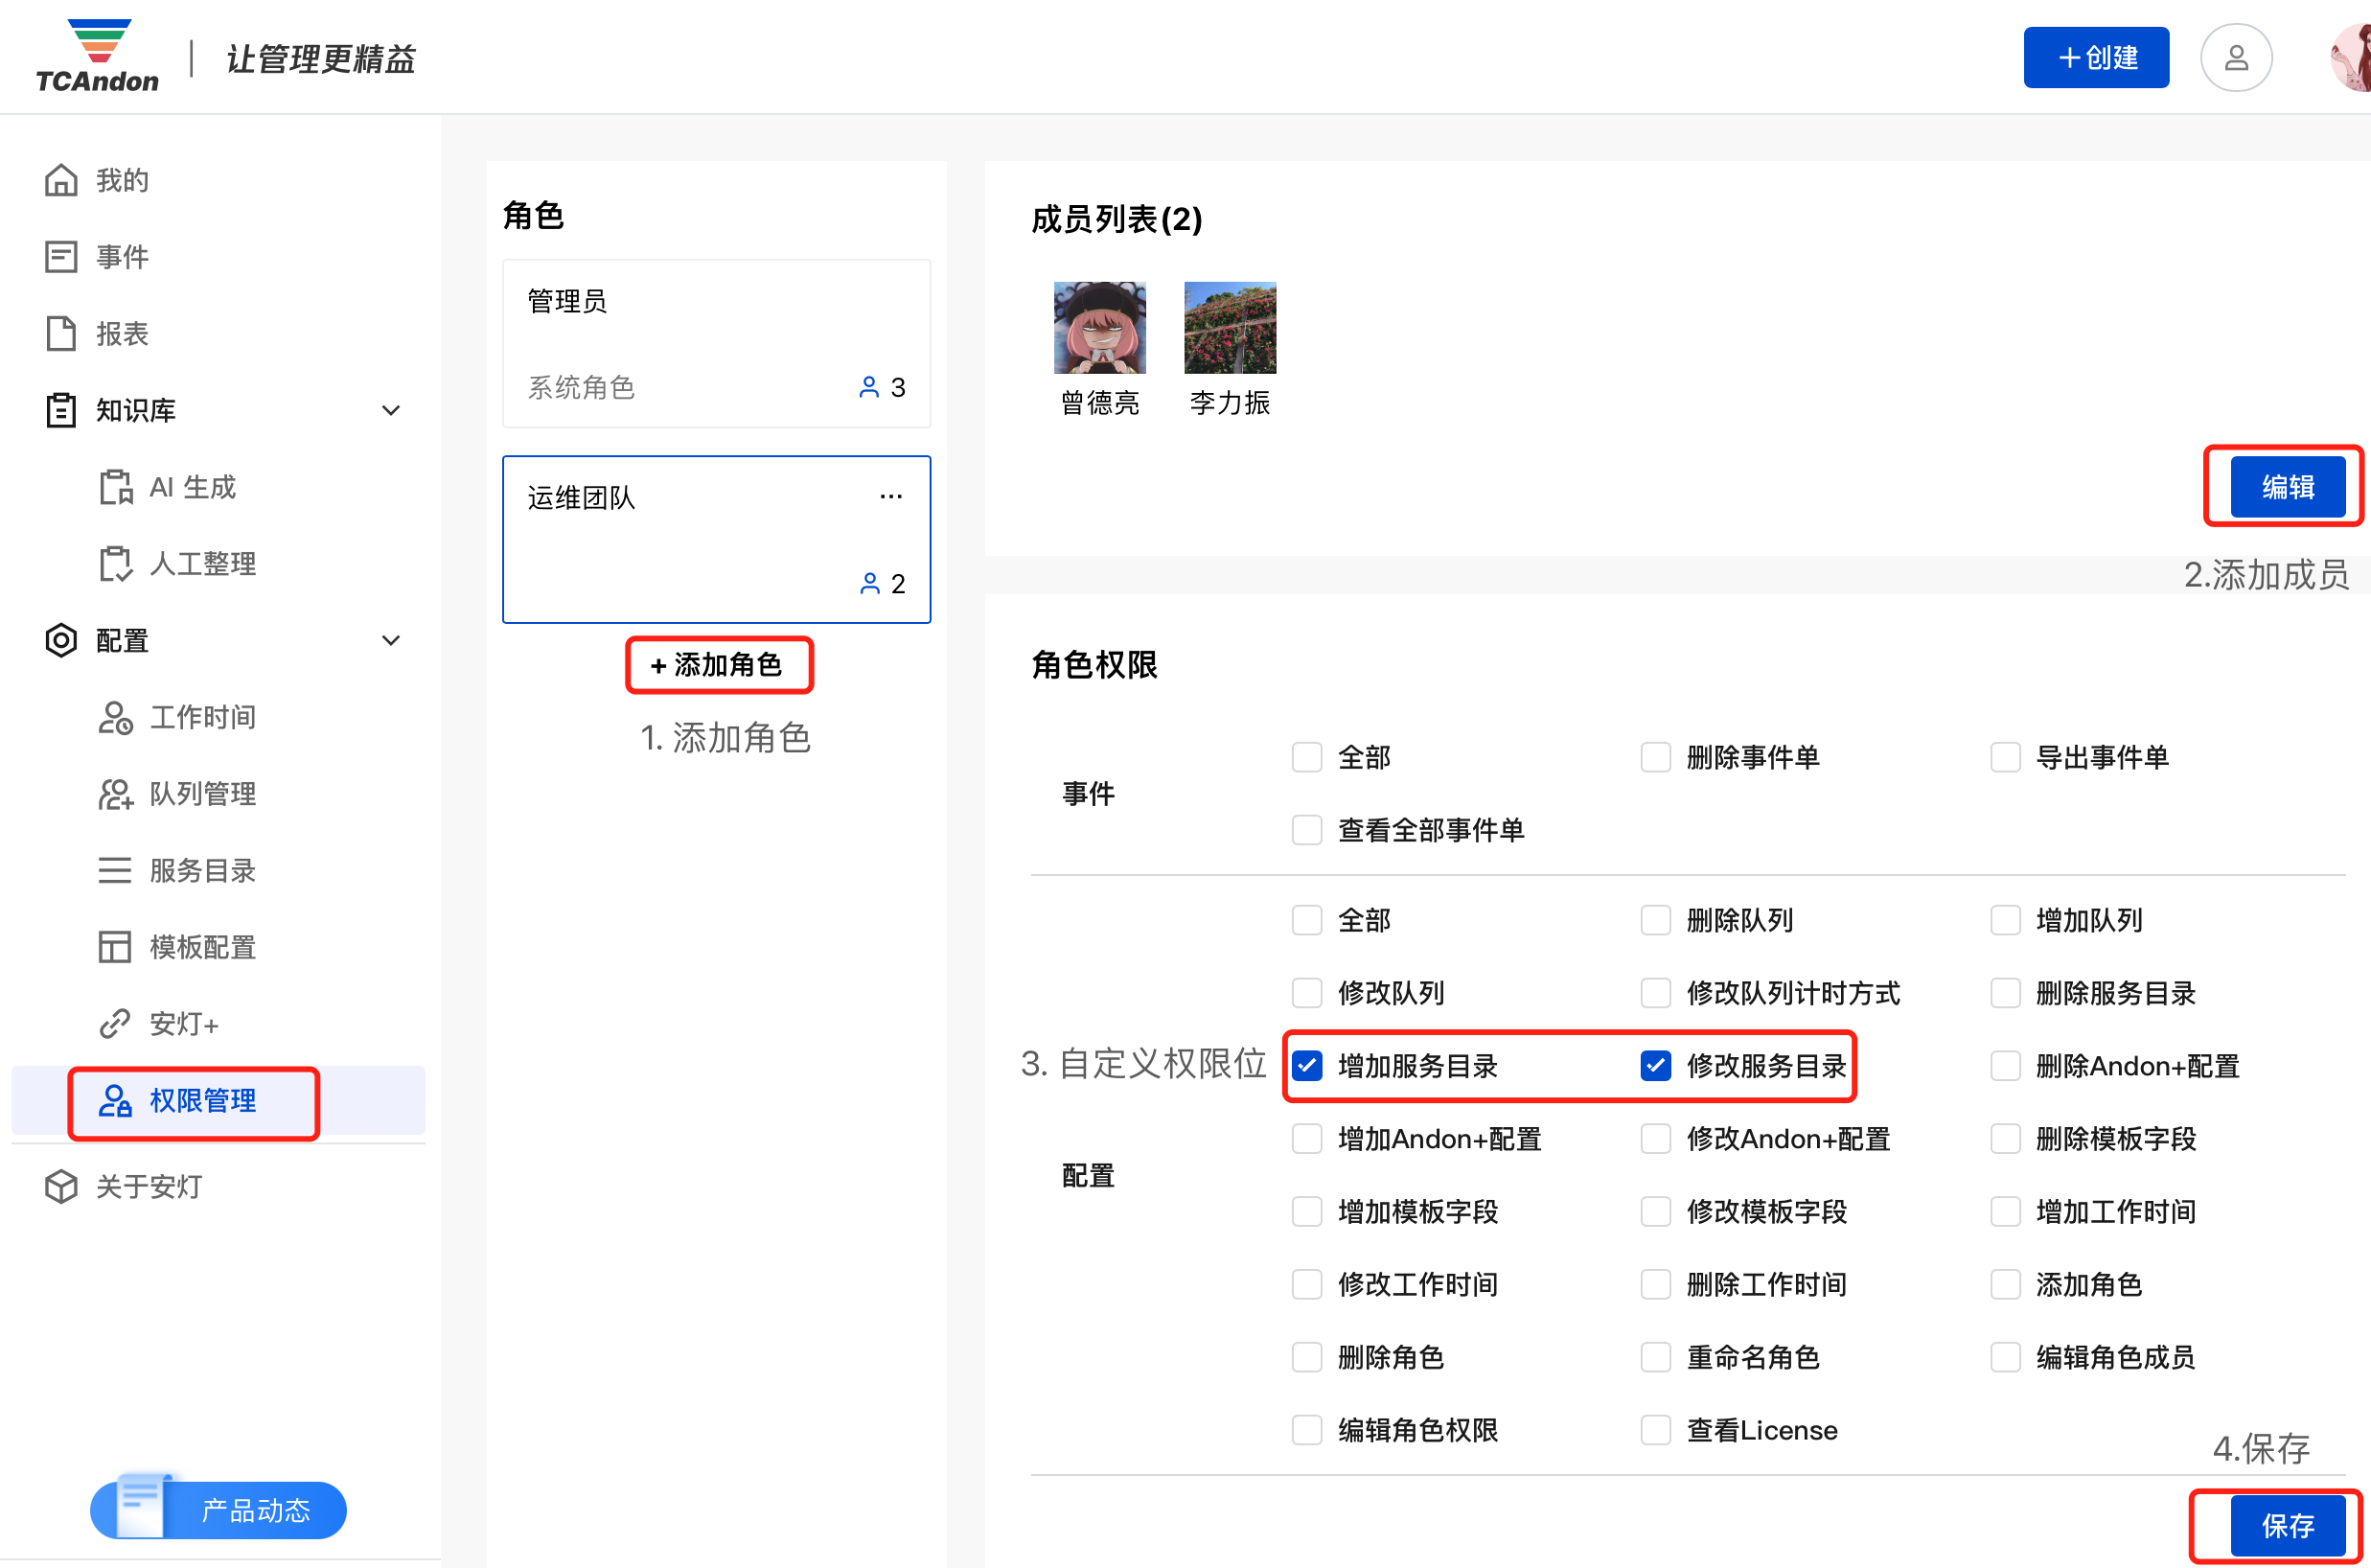
Task: Click the AI 生成 knowledge icon
Action: click(x=116, y=487)
